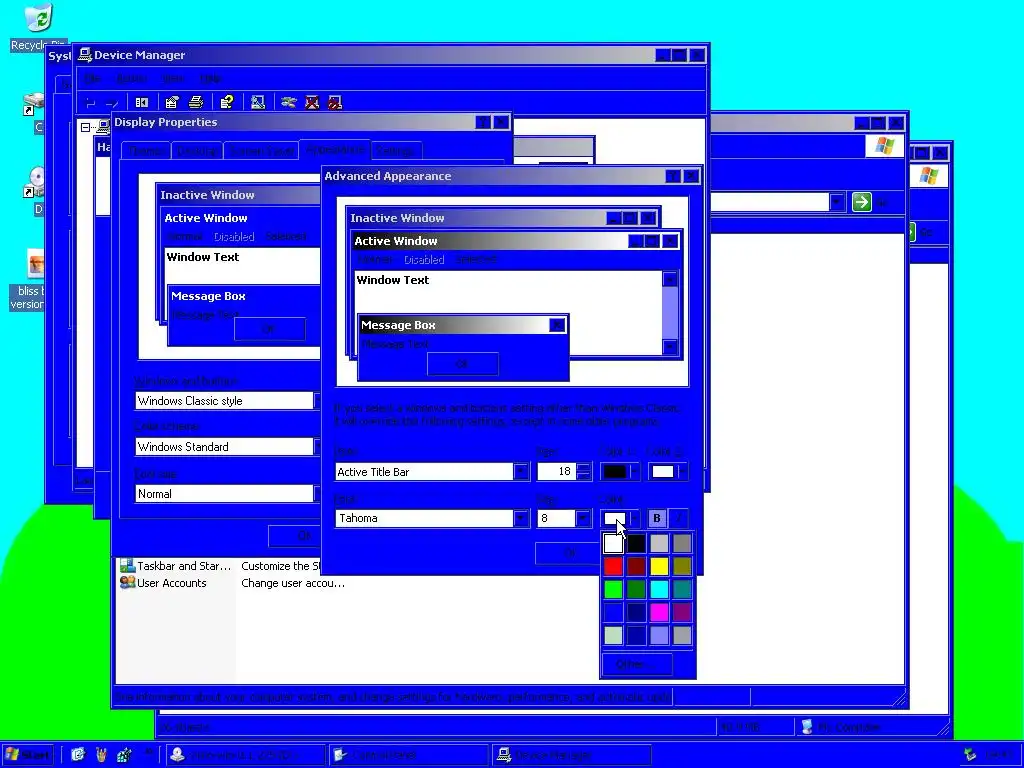Click the preview window's scrollbar down arrow
The width and height of the screenshot is (1024, 768).
pos(670,347)
